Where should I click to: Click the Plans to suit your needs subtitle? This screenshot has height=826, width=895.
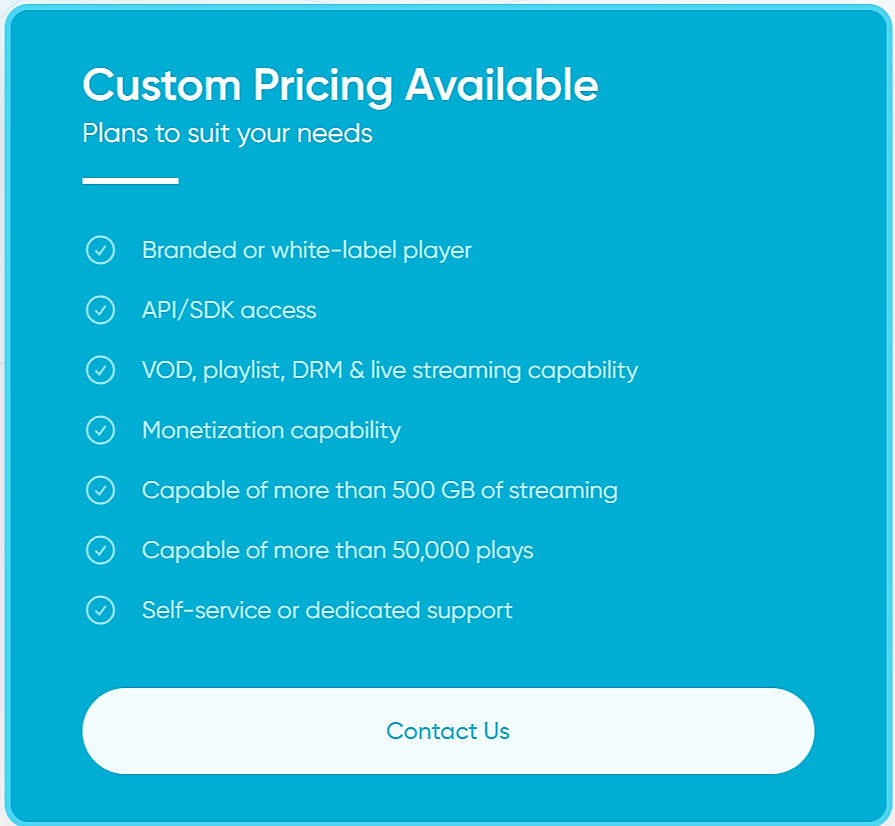(x=227, y=133)
